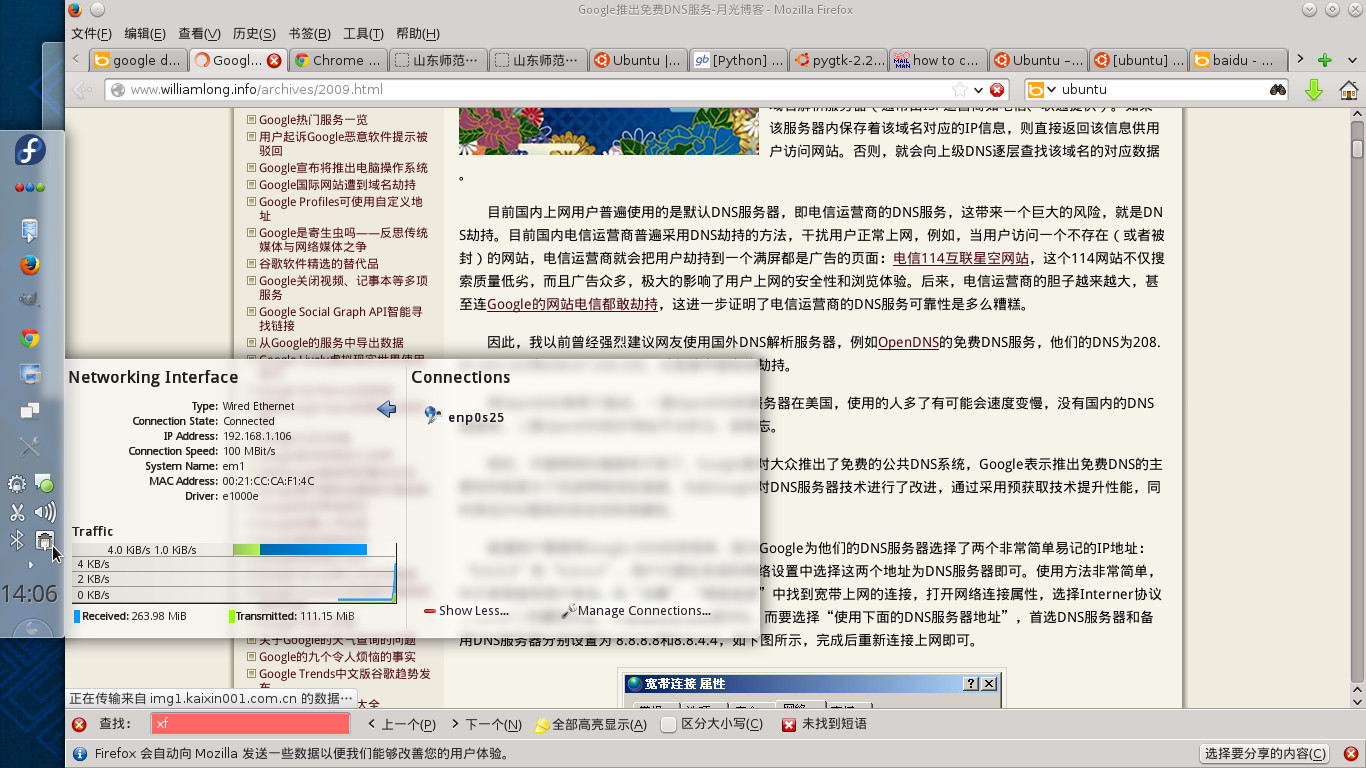Click the find bar text field

(250, 723)
